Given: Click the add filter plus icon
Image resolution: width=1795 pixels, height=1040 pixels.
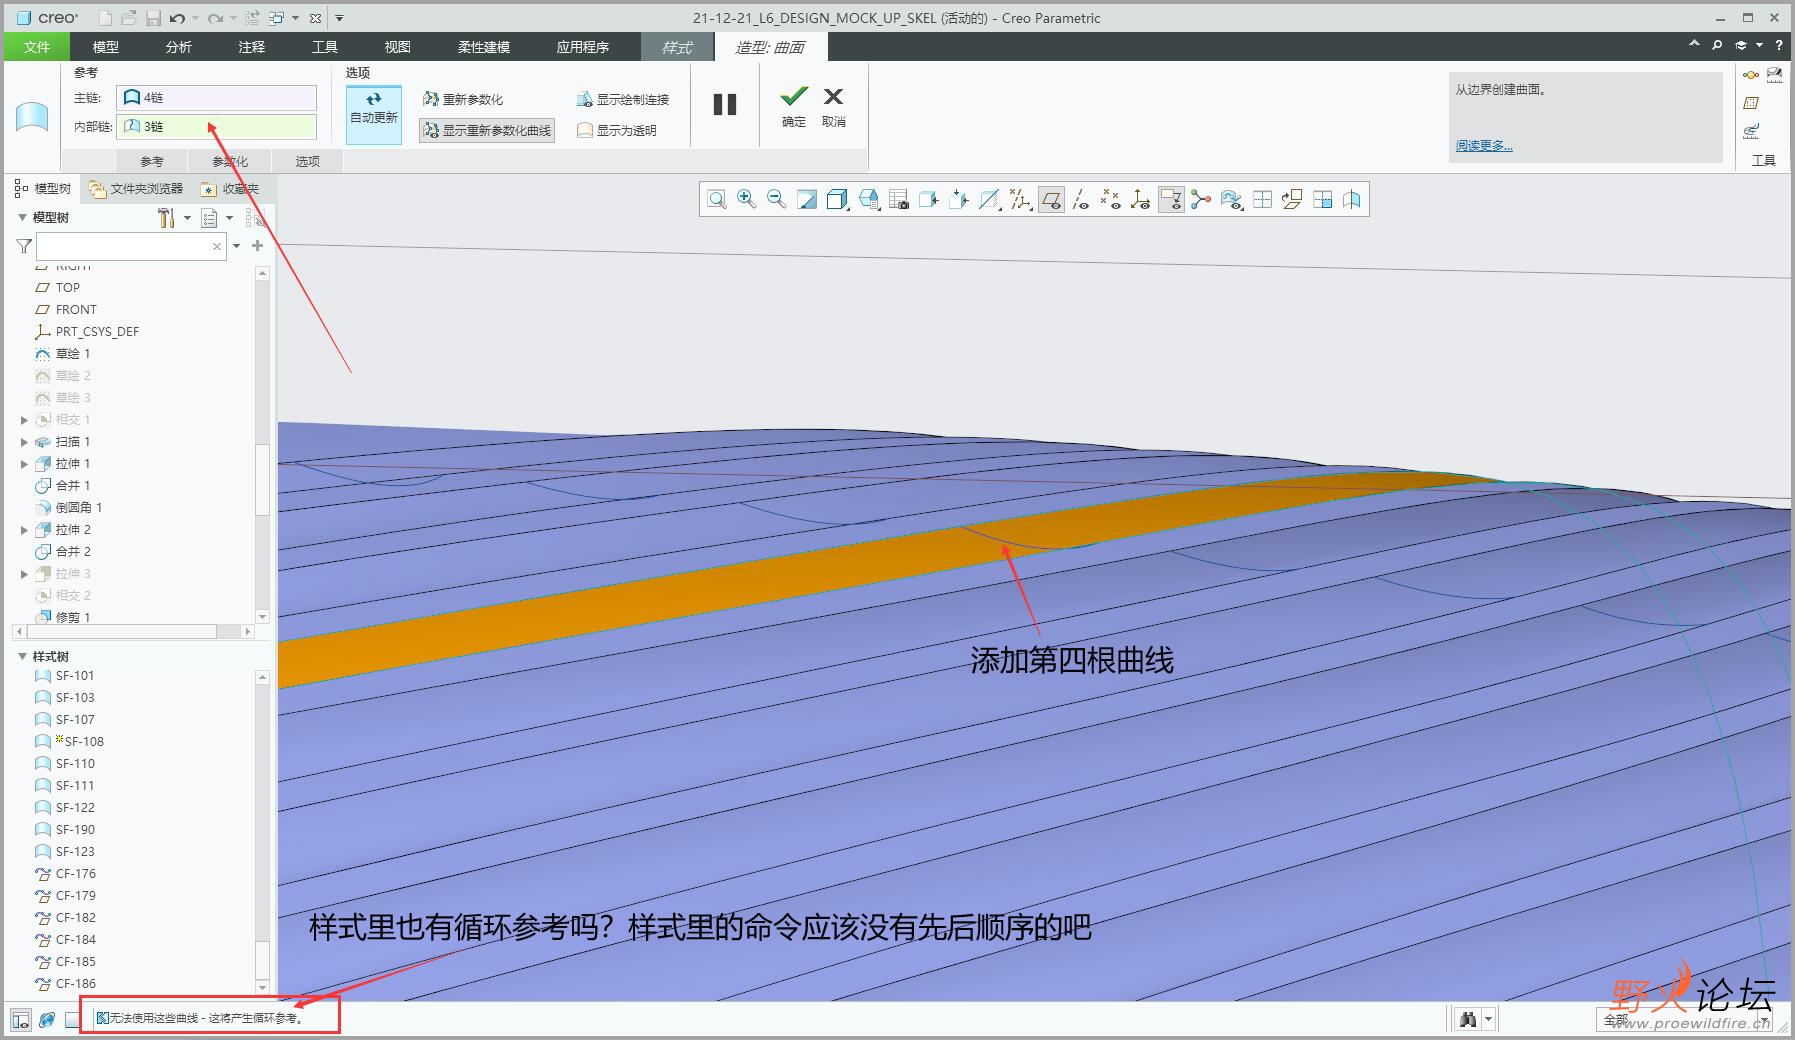Looking at the screenshot, I should tap(257, 245).
